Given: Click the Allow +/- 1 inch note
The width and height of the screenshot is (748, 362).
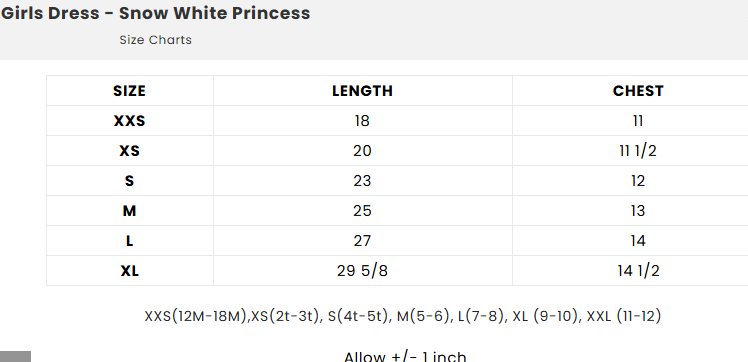Looking at the screenshot, I should 405,356.
